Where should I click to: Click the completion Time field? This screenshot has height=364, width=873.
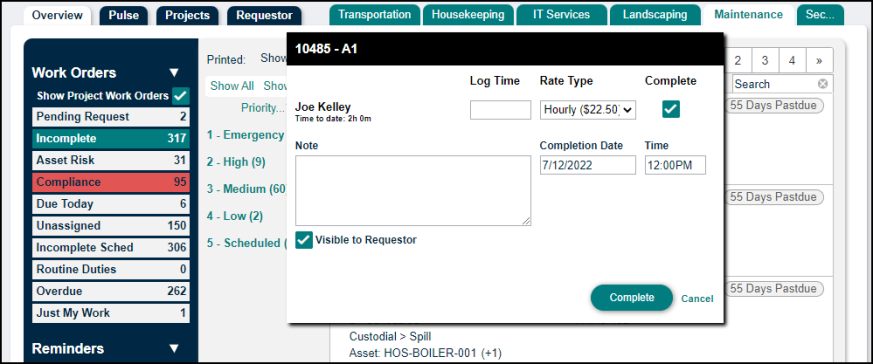[675, 165]
